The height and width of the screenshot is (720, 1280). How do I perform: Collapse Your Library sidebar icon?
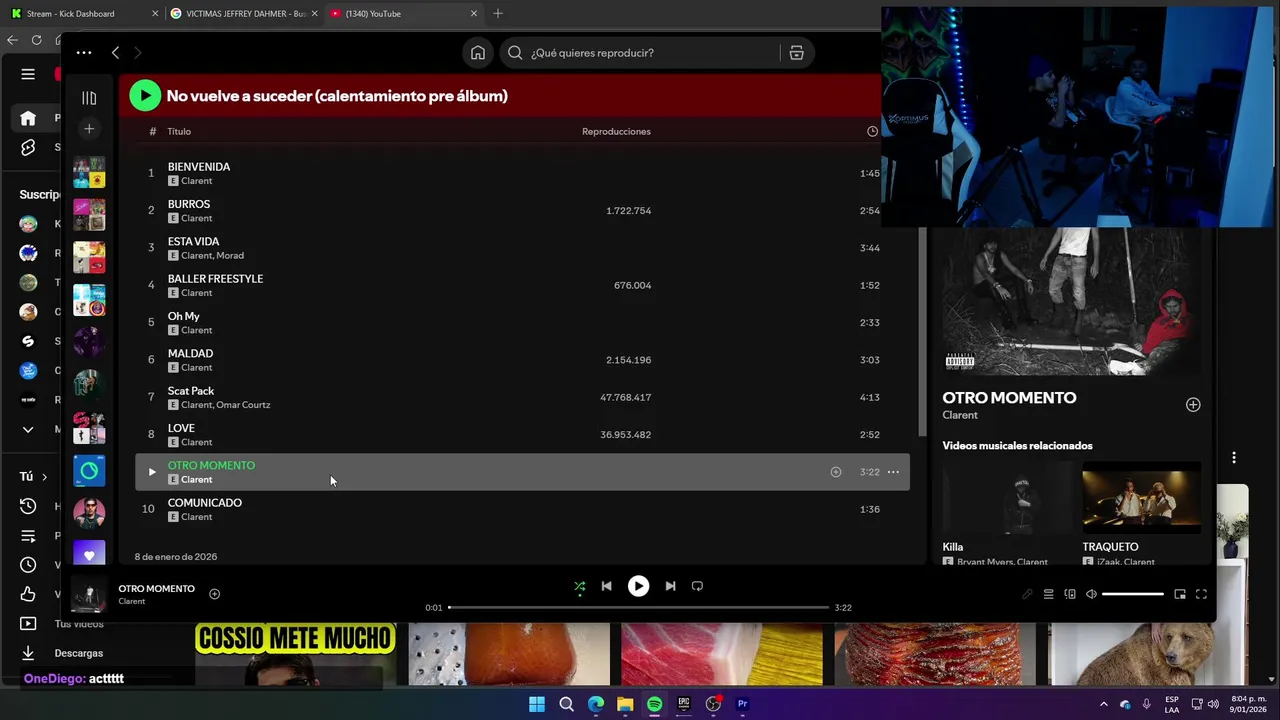click(x=89, y=98)
